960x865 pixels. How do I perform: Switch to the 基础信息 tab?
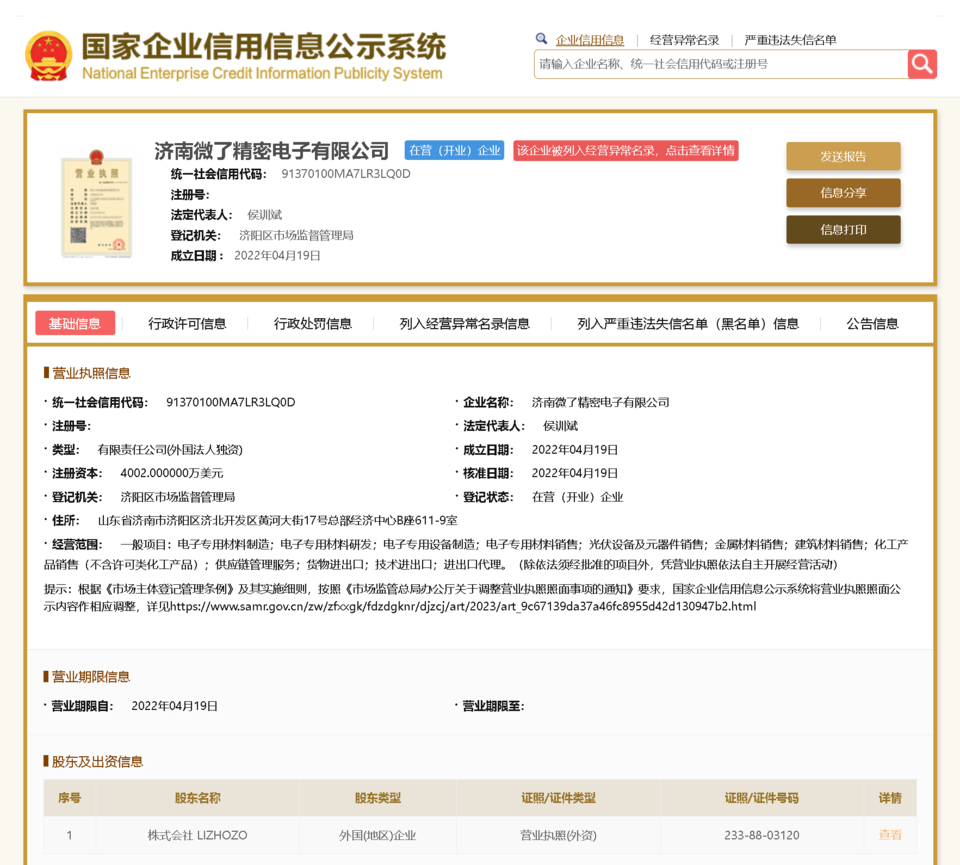(75, 323)
